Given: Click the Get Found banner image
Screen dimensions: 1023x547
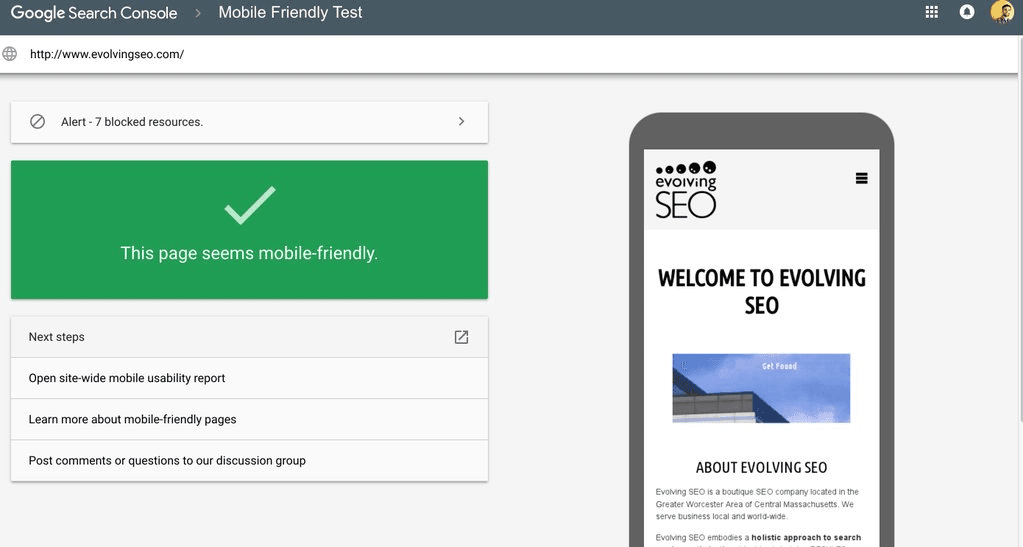Looking at the screenshot, I should tap(761, 388).
